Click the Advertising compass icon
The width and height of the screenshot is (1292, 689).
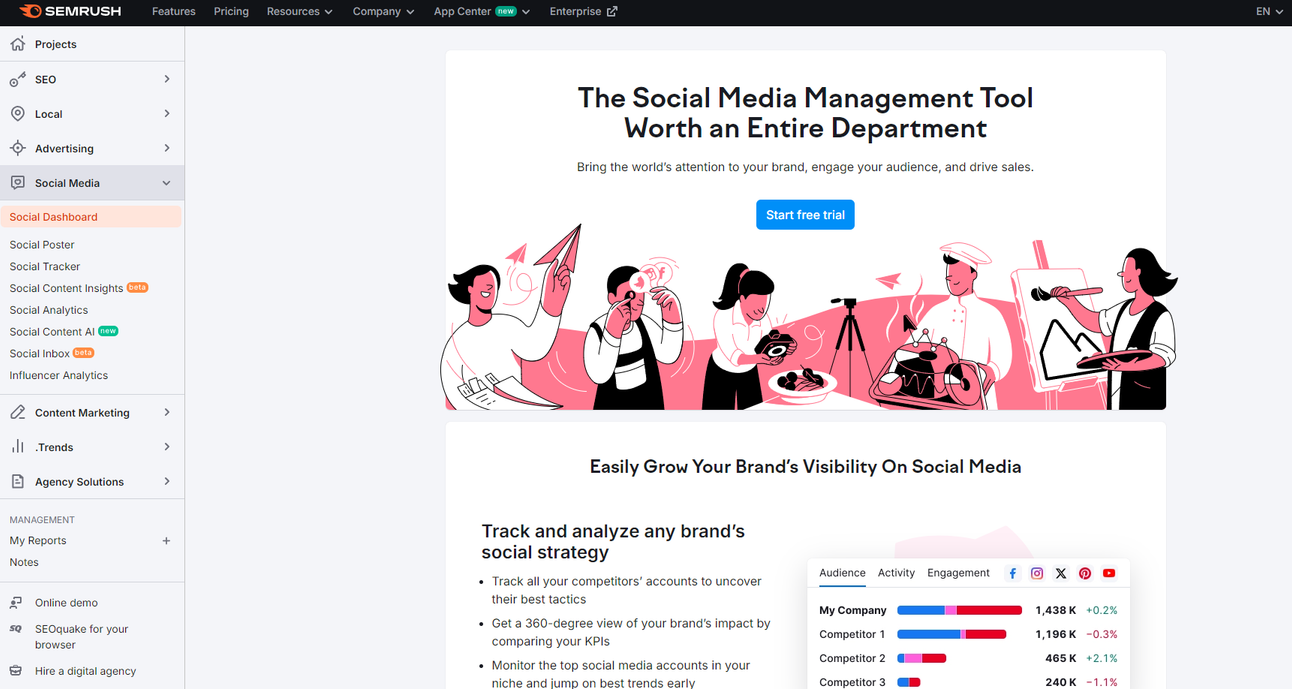pyautogui.click(x=17, y=148)
